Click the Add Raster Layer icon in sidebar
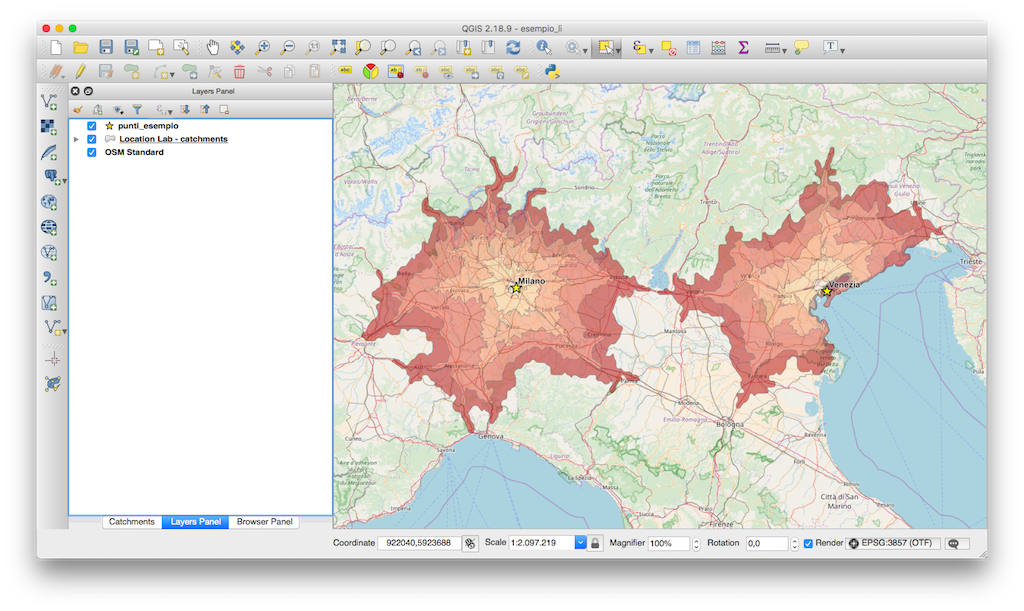Screen dimensions: 1024x611 tap(49, 127)
